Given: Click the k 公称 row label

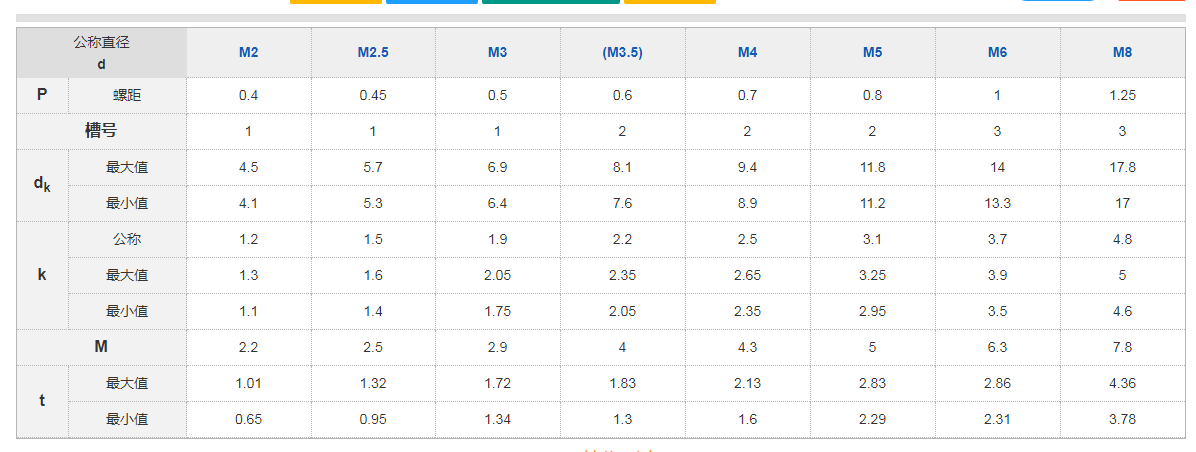Looking at the screenshot, I should (x=127, y=240).
